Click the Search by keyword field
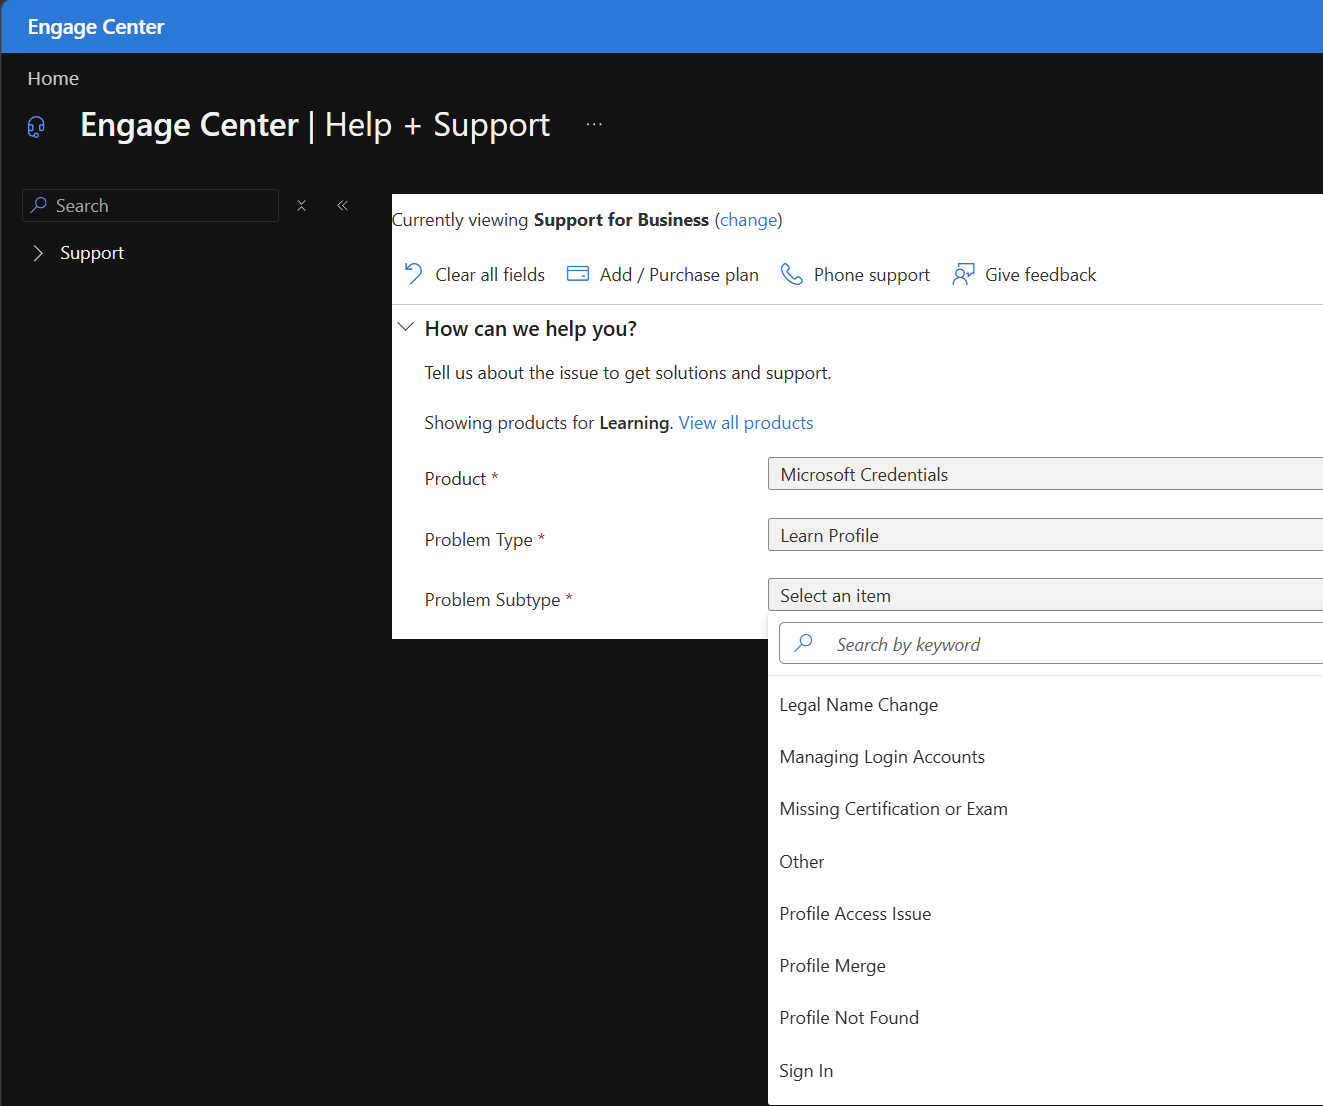The width and height of the screenshot is (1323, 1106). pos(1051,644)
